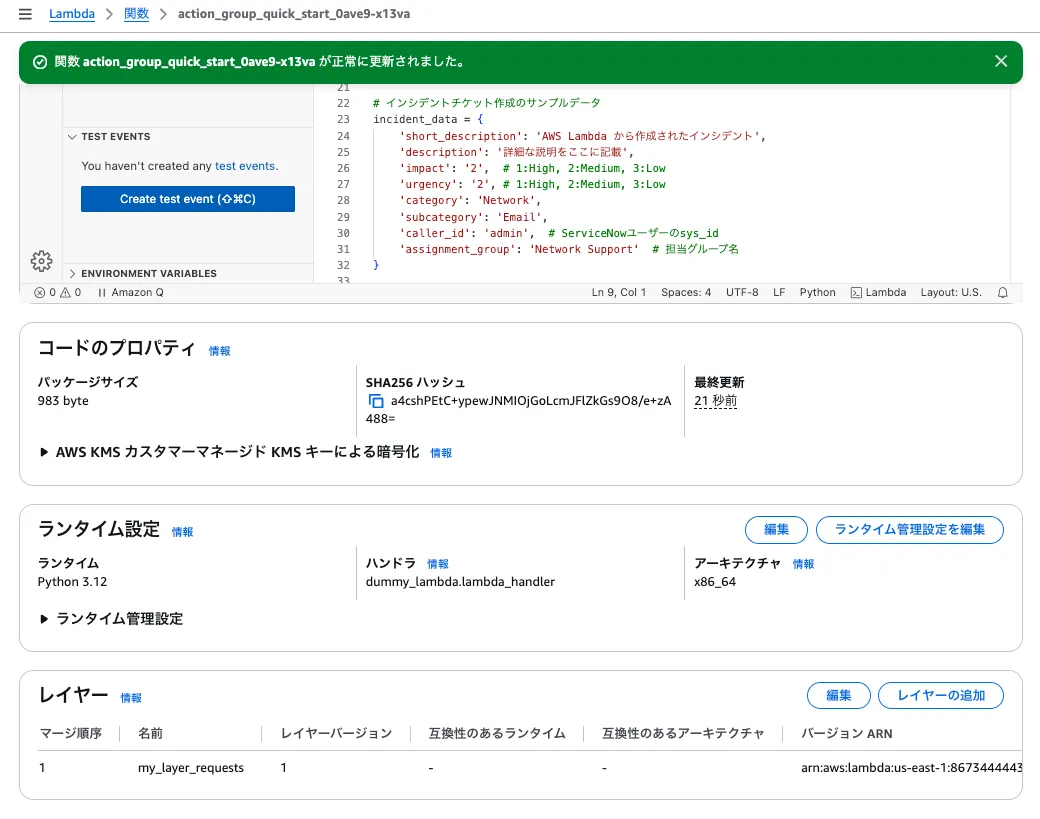Click 名前 column header in layers table

point(151,733)
